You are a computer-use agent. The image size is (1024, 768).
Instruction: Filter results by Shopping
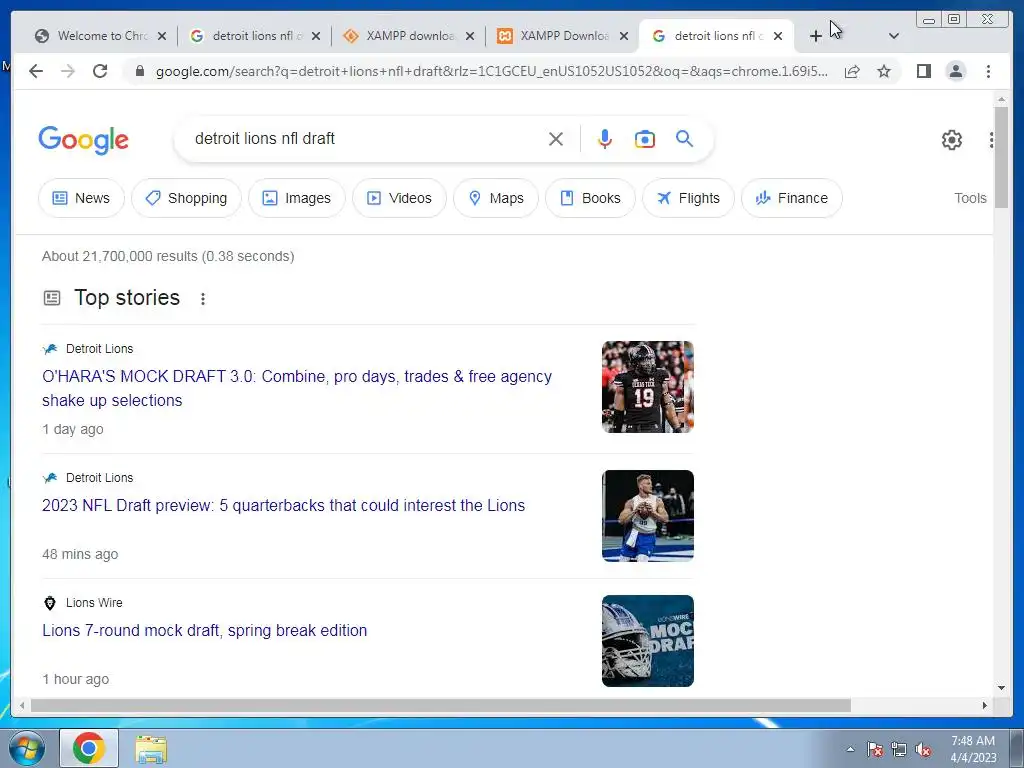[186, 198]
